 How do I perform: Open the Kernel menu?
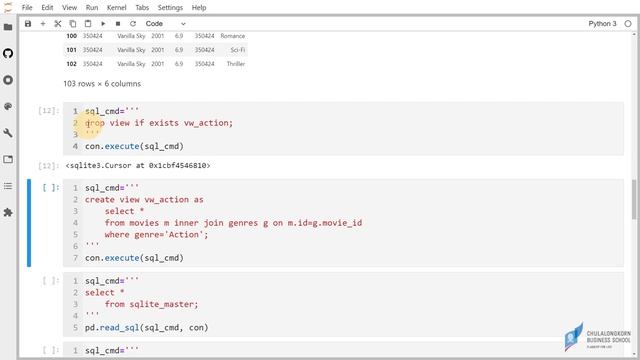[x=117, y=7]
